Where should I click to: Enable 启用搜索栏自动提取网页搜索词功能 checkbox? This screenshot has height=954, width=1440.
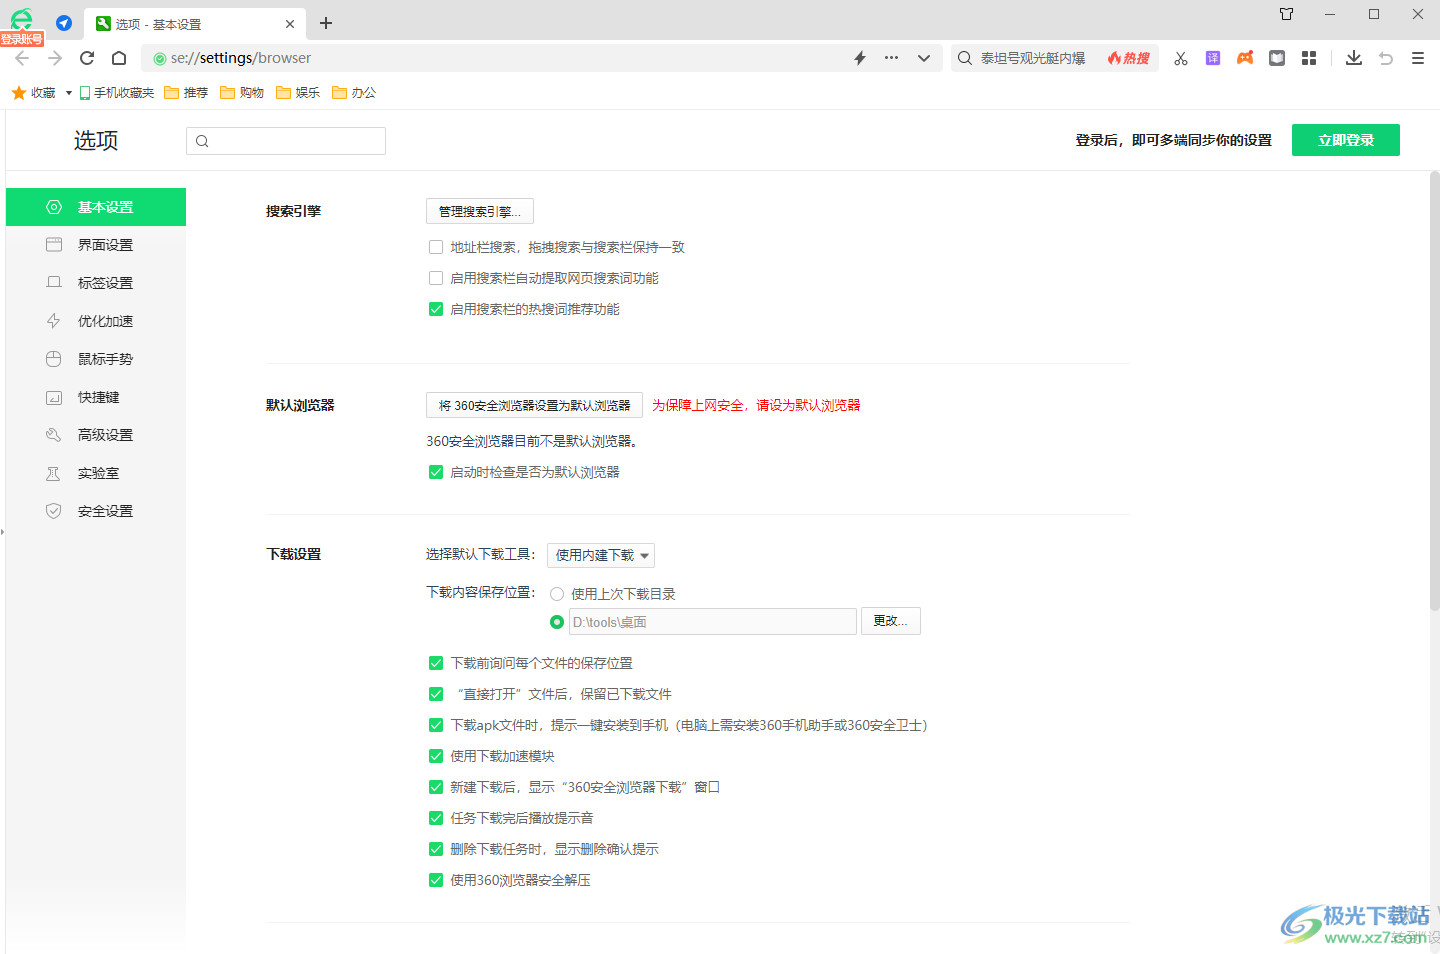pos(436,278)
